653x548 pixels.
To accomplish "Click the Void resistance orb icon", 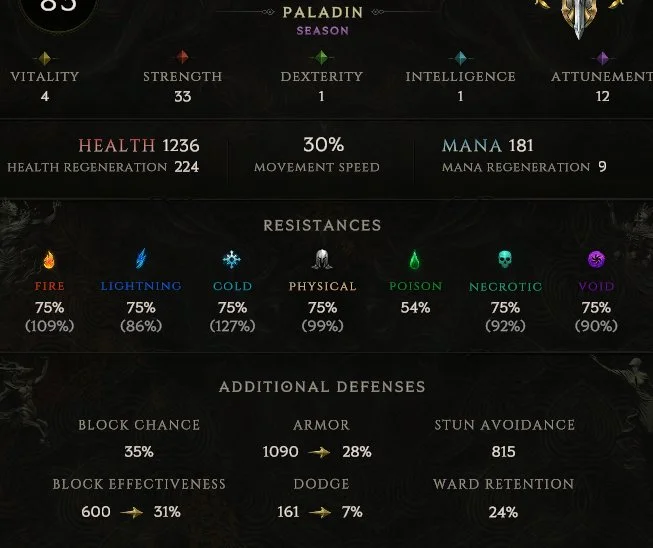I will (596, 261).
